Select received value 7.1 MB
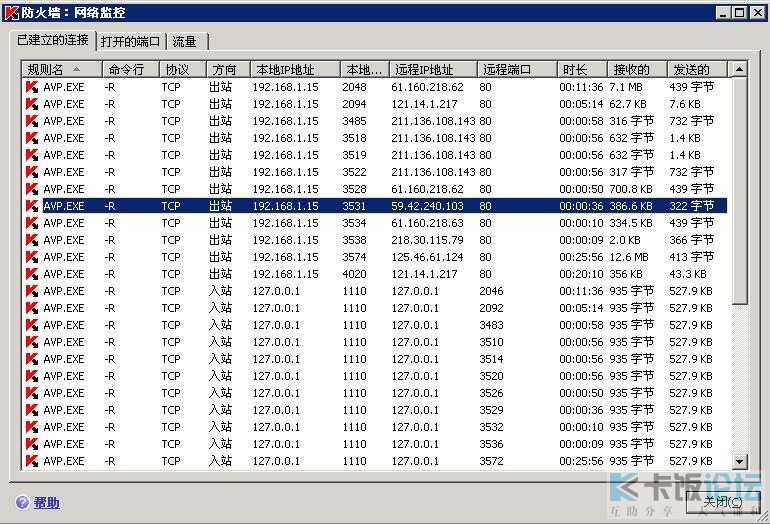The image size is (770, 524). tap(626, 87)
